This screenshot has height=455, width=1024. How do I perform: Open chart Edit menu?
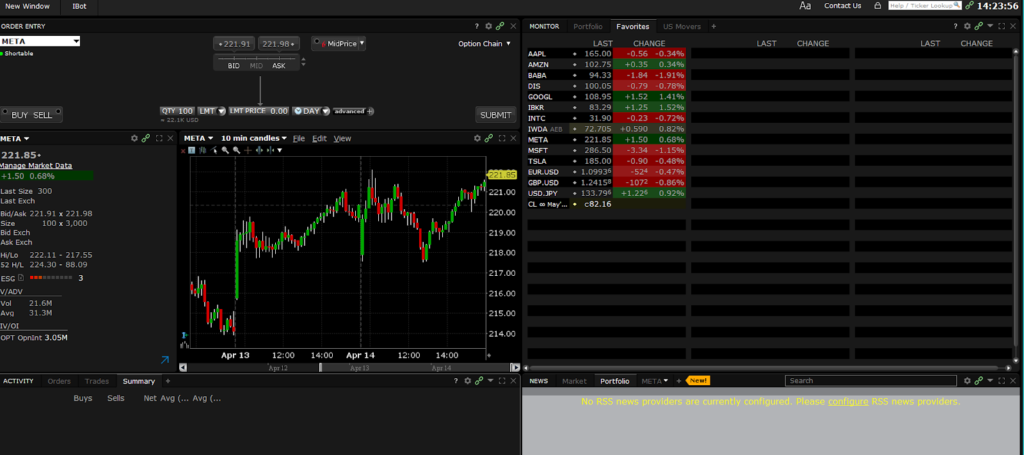(x=319, y=138)
